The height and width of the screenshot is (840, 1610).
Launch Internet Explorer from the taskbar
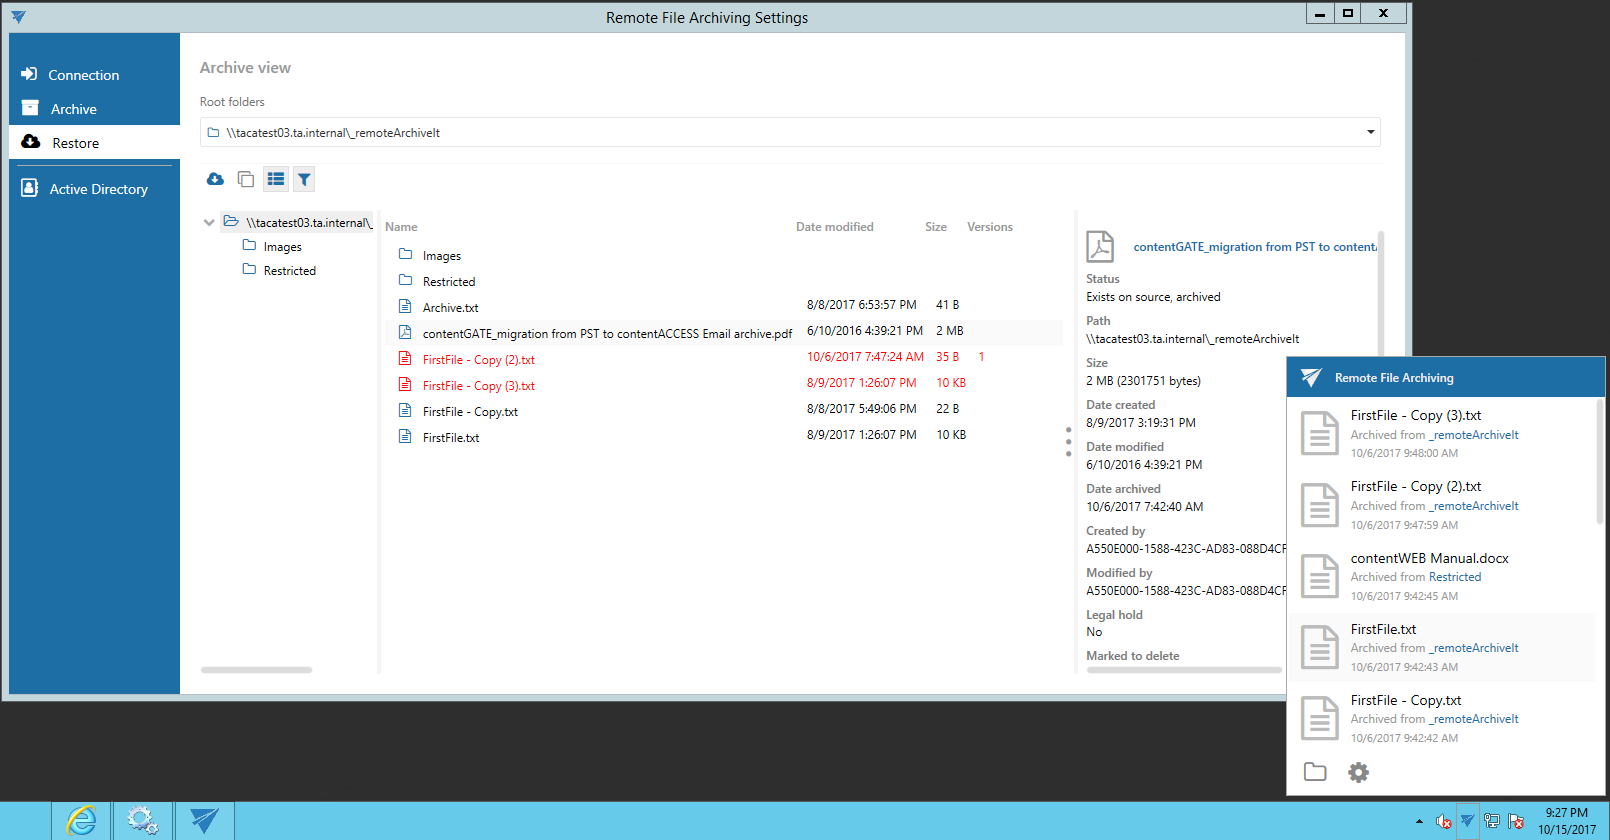pyautogui.click(x=81, y=821)
